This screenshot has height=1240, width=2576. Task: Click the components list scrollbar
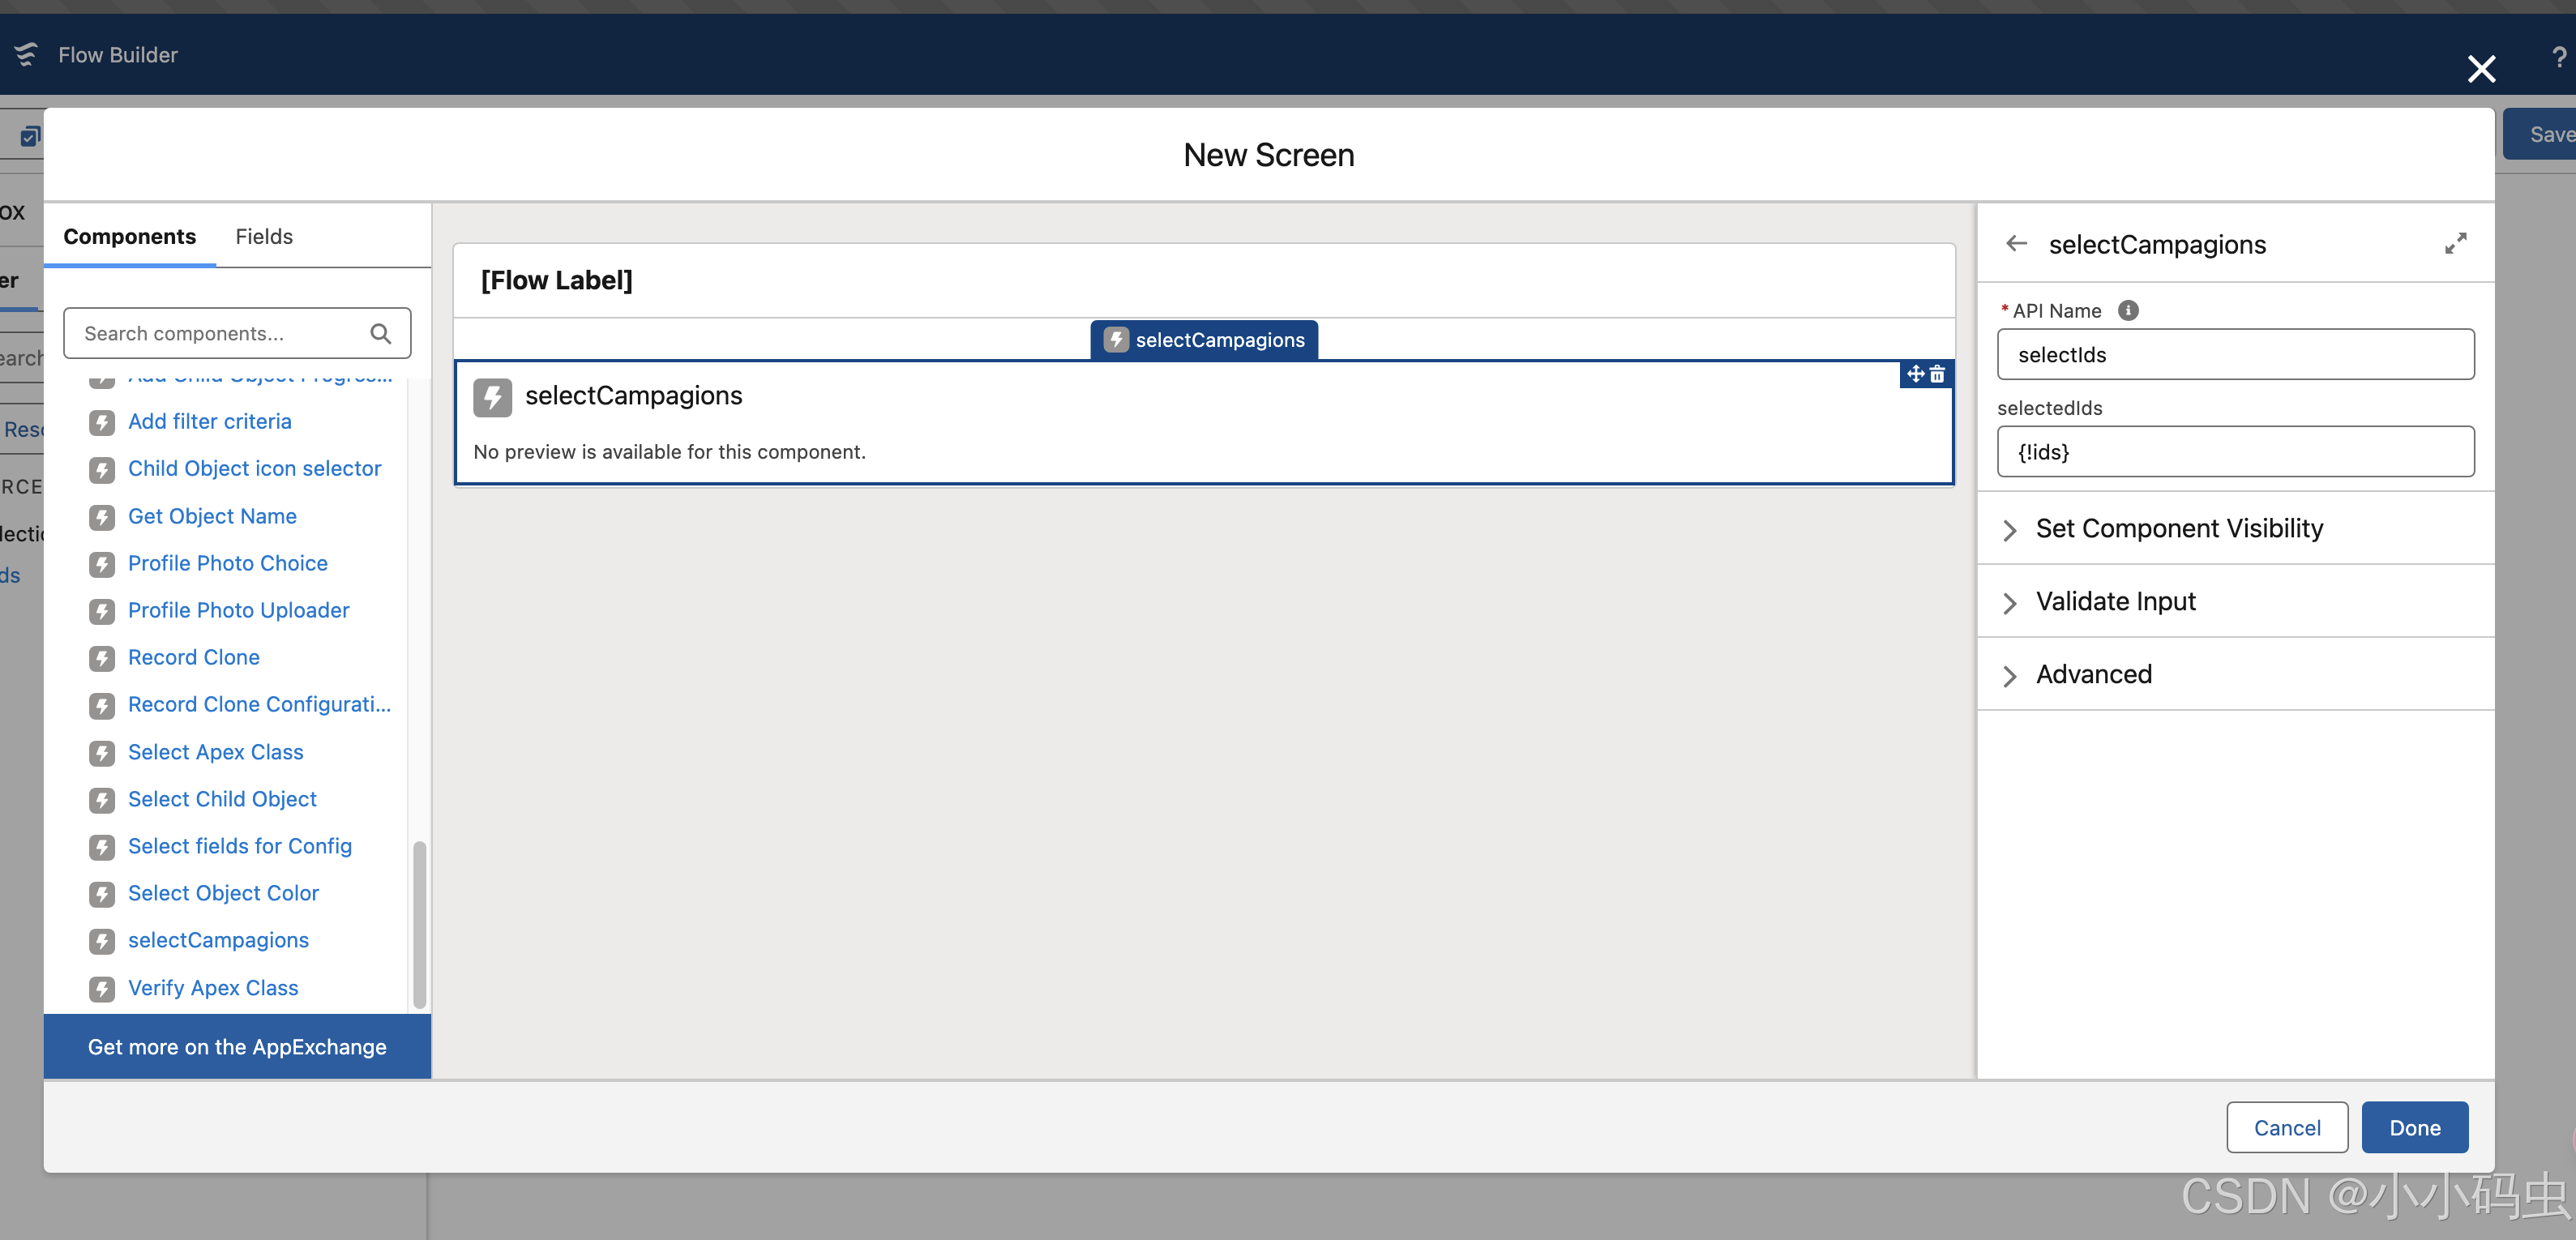click(x=419, y=924)
